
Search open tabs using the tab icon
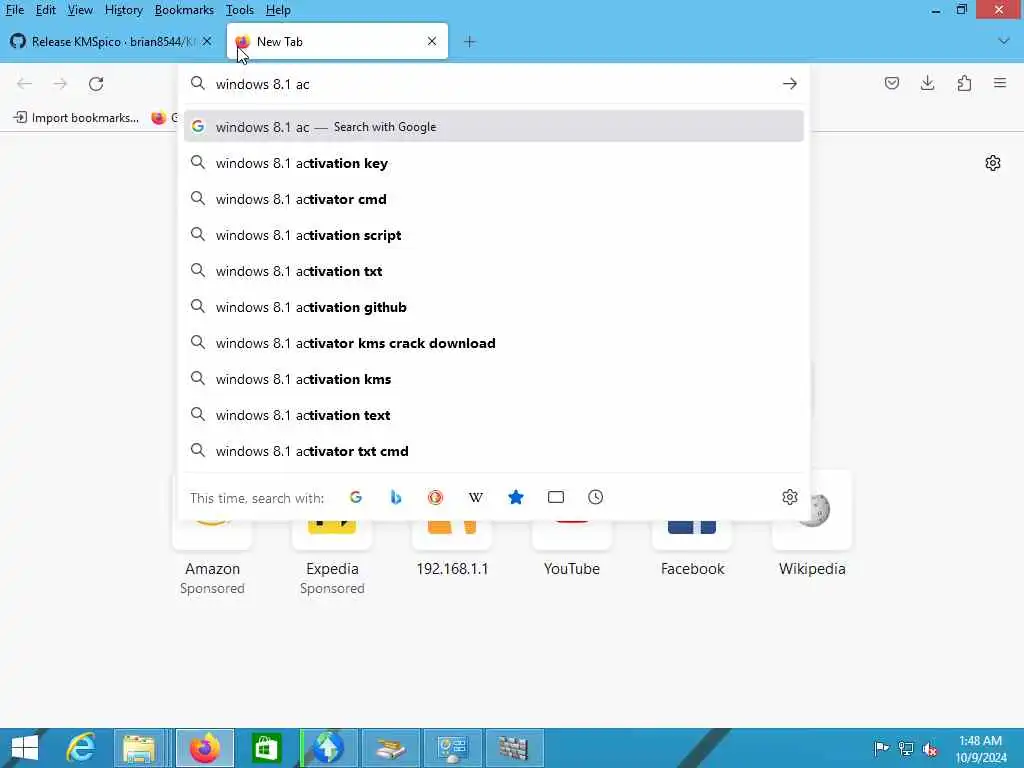click(x=556, y=498)
